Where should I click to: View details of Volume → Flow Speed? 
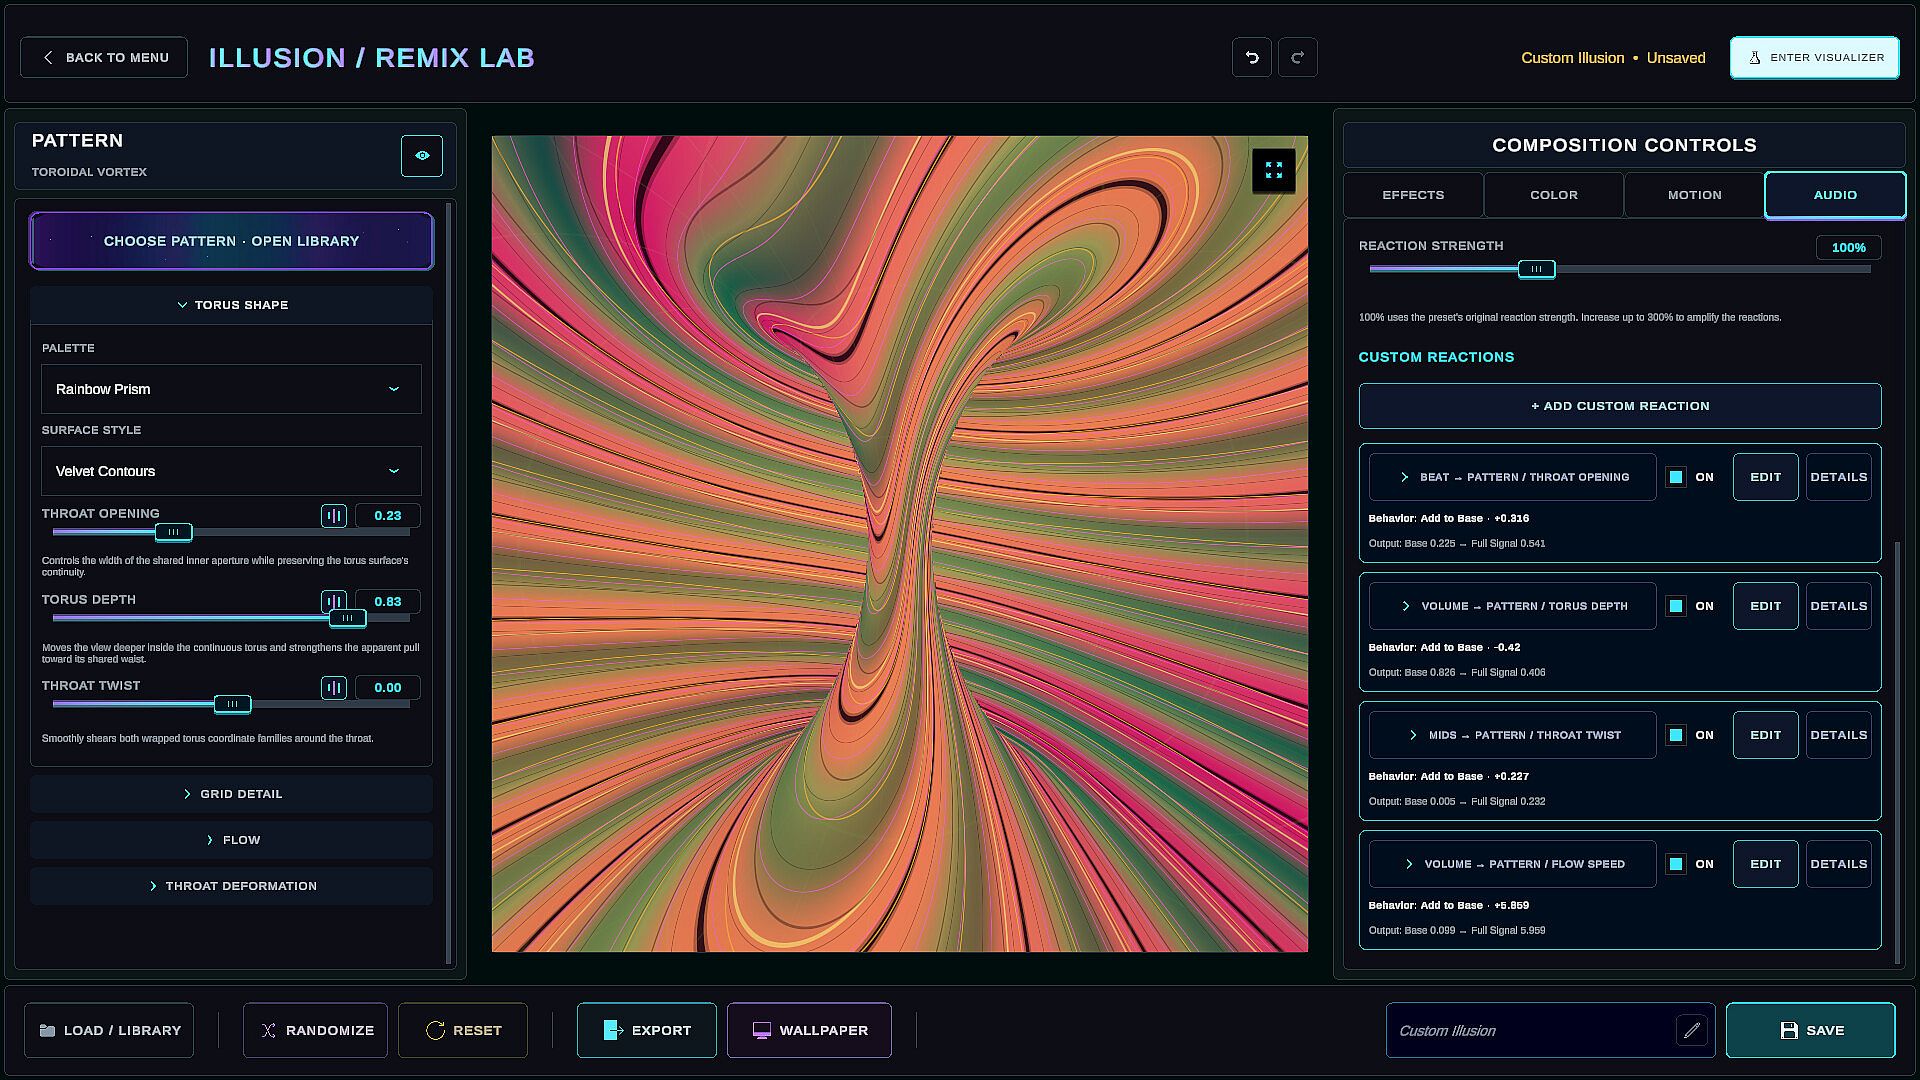(x=1838, y=864)
